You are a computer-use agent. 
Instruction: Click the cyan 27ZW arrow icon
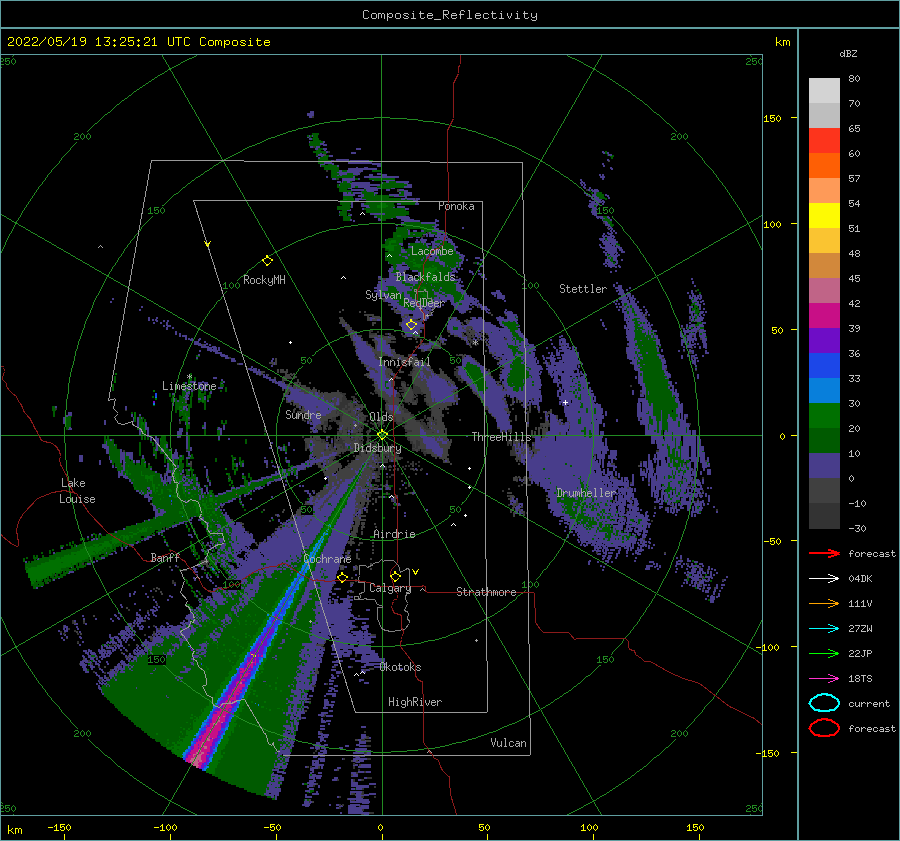coord(824,629)
